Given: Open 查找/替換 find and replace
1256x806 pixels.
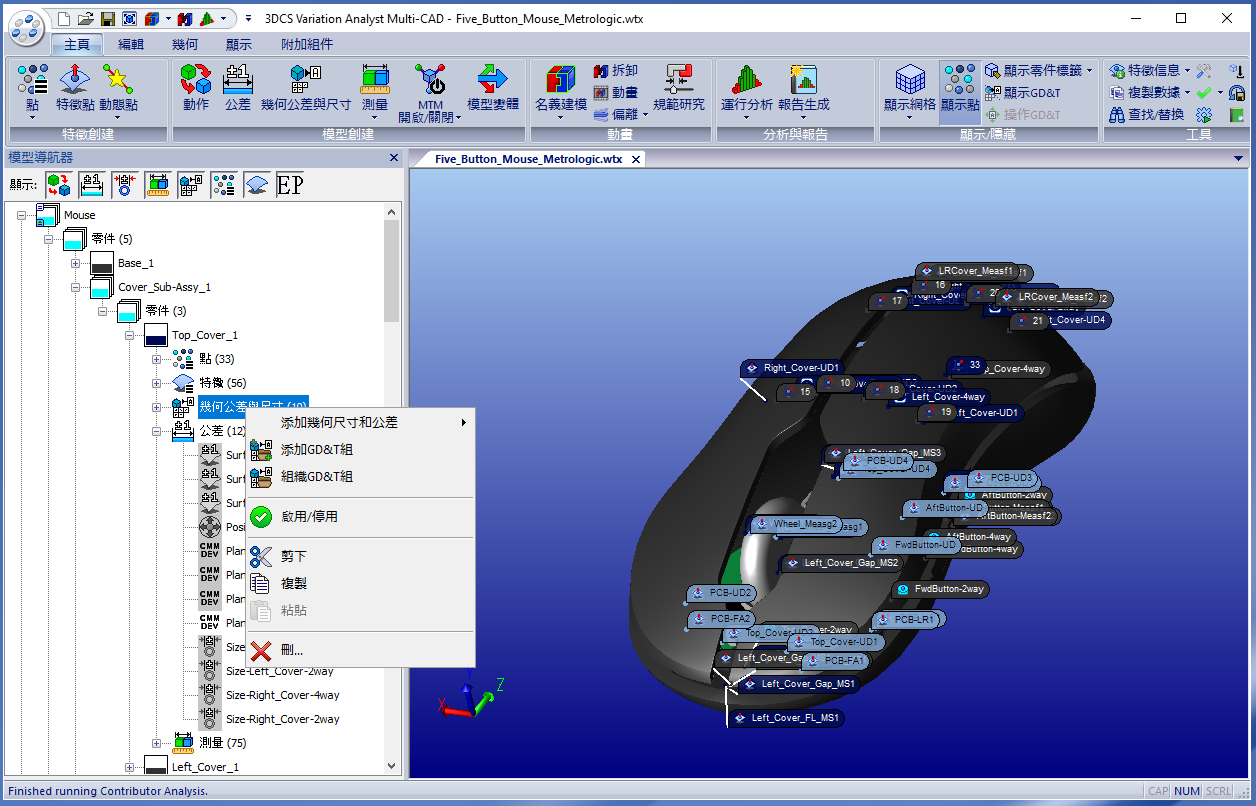Looking at the screenshot, I should pos(1146,115).
